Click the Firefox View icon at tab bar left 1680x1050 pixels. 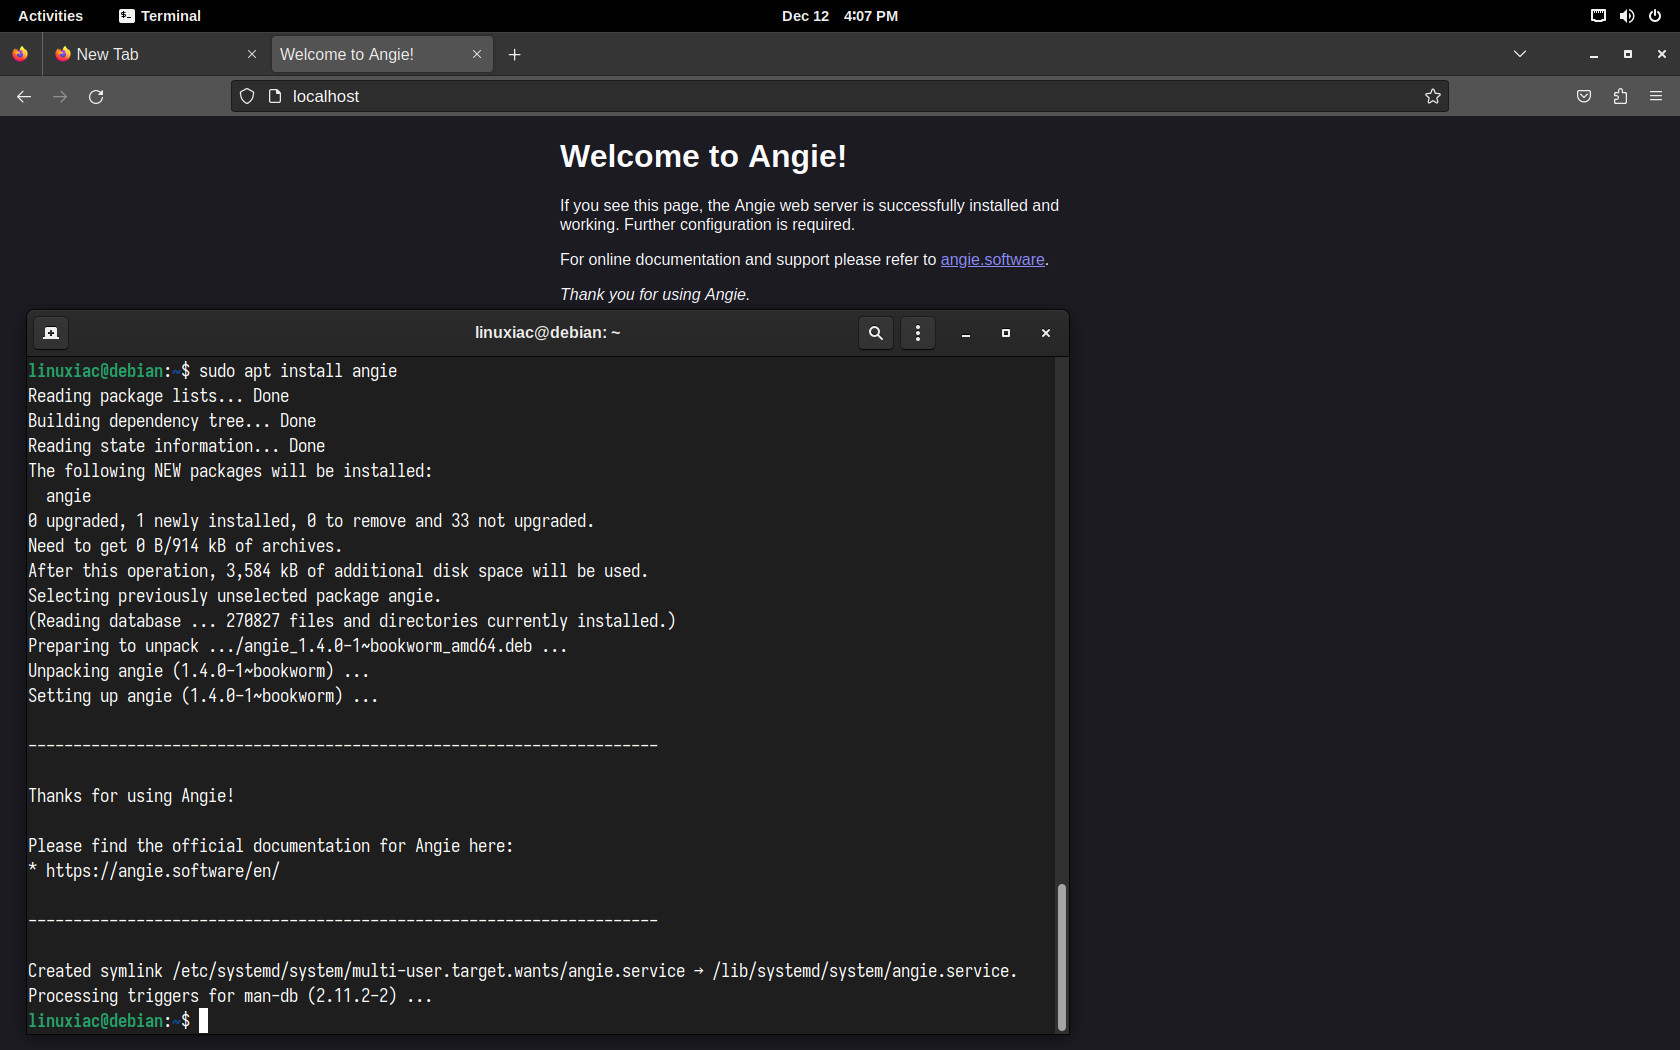(20, 54)
